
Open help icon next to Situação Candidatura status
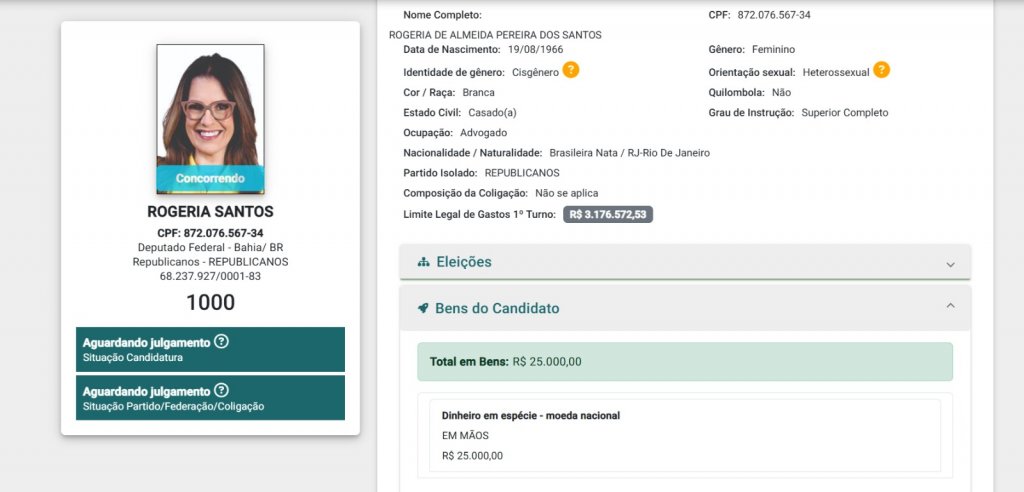[x=221, y=342]
